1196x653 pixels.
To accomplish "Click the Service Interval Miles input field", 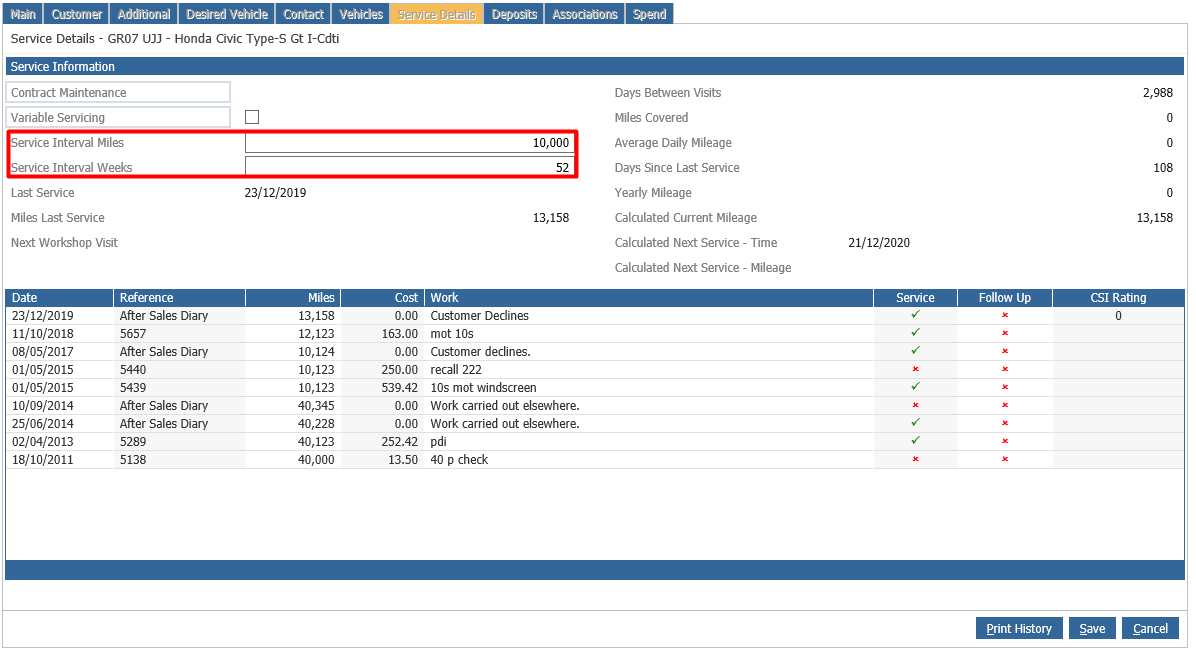I will [x=410, y=142].
